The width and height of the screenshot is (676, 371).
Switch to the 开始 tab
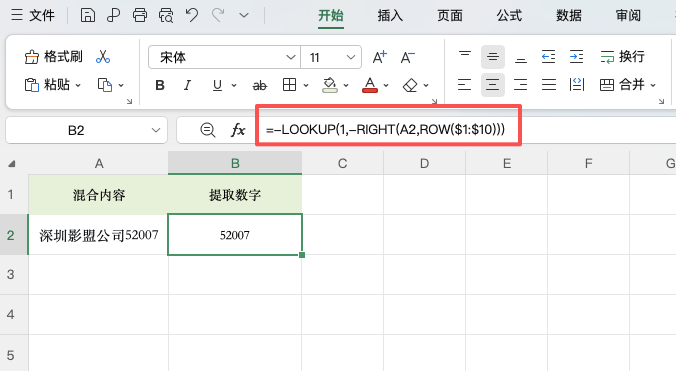331,16
